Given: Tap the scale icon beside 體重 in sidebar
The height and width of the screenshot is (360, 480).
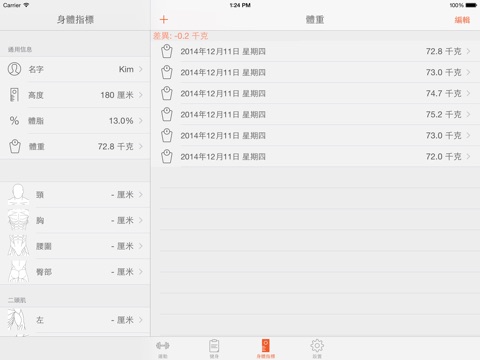Looking at the screenshot, I should (15, 146).
